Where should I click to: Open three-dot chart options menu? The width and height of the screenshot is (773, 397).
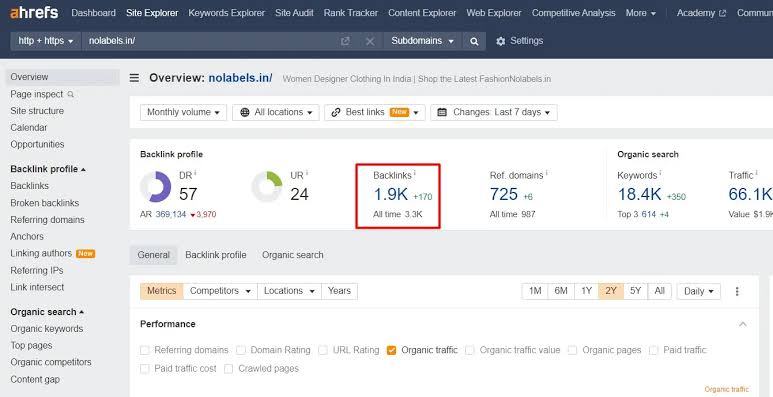[737, 291]
